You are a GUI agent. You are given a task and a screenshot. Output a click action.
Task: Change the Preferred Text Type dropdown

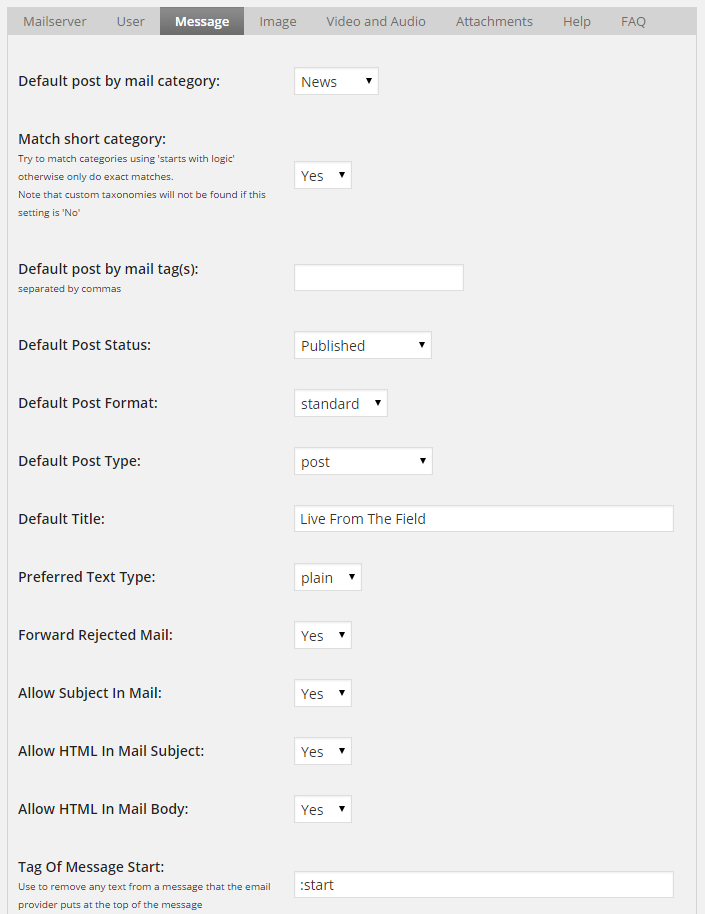pos(327,578)
